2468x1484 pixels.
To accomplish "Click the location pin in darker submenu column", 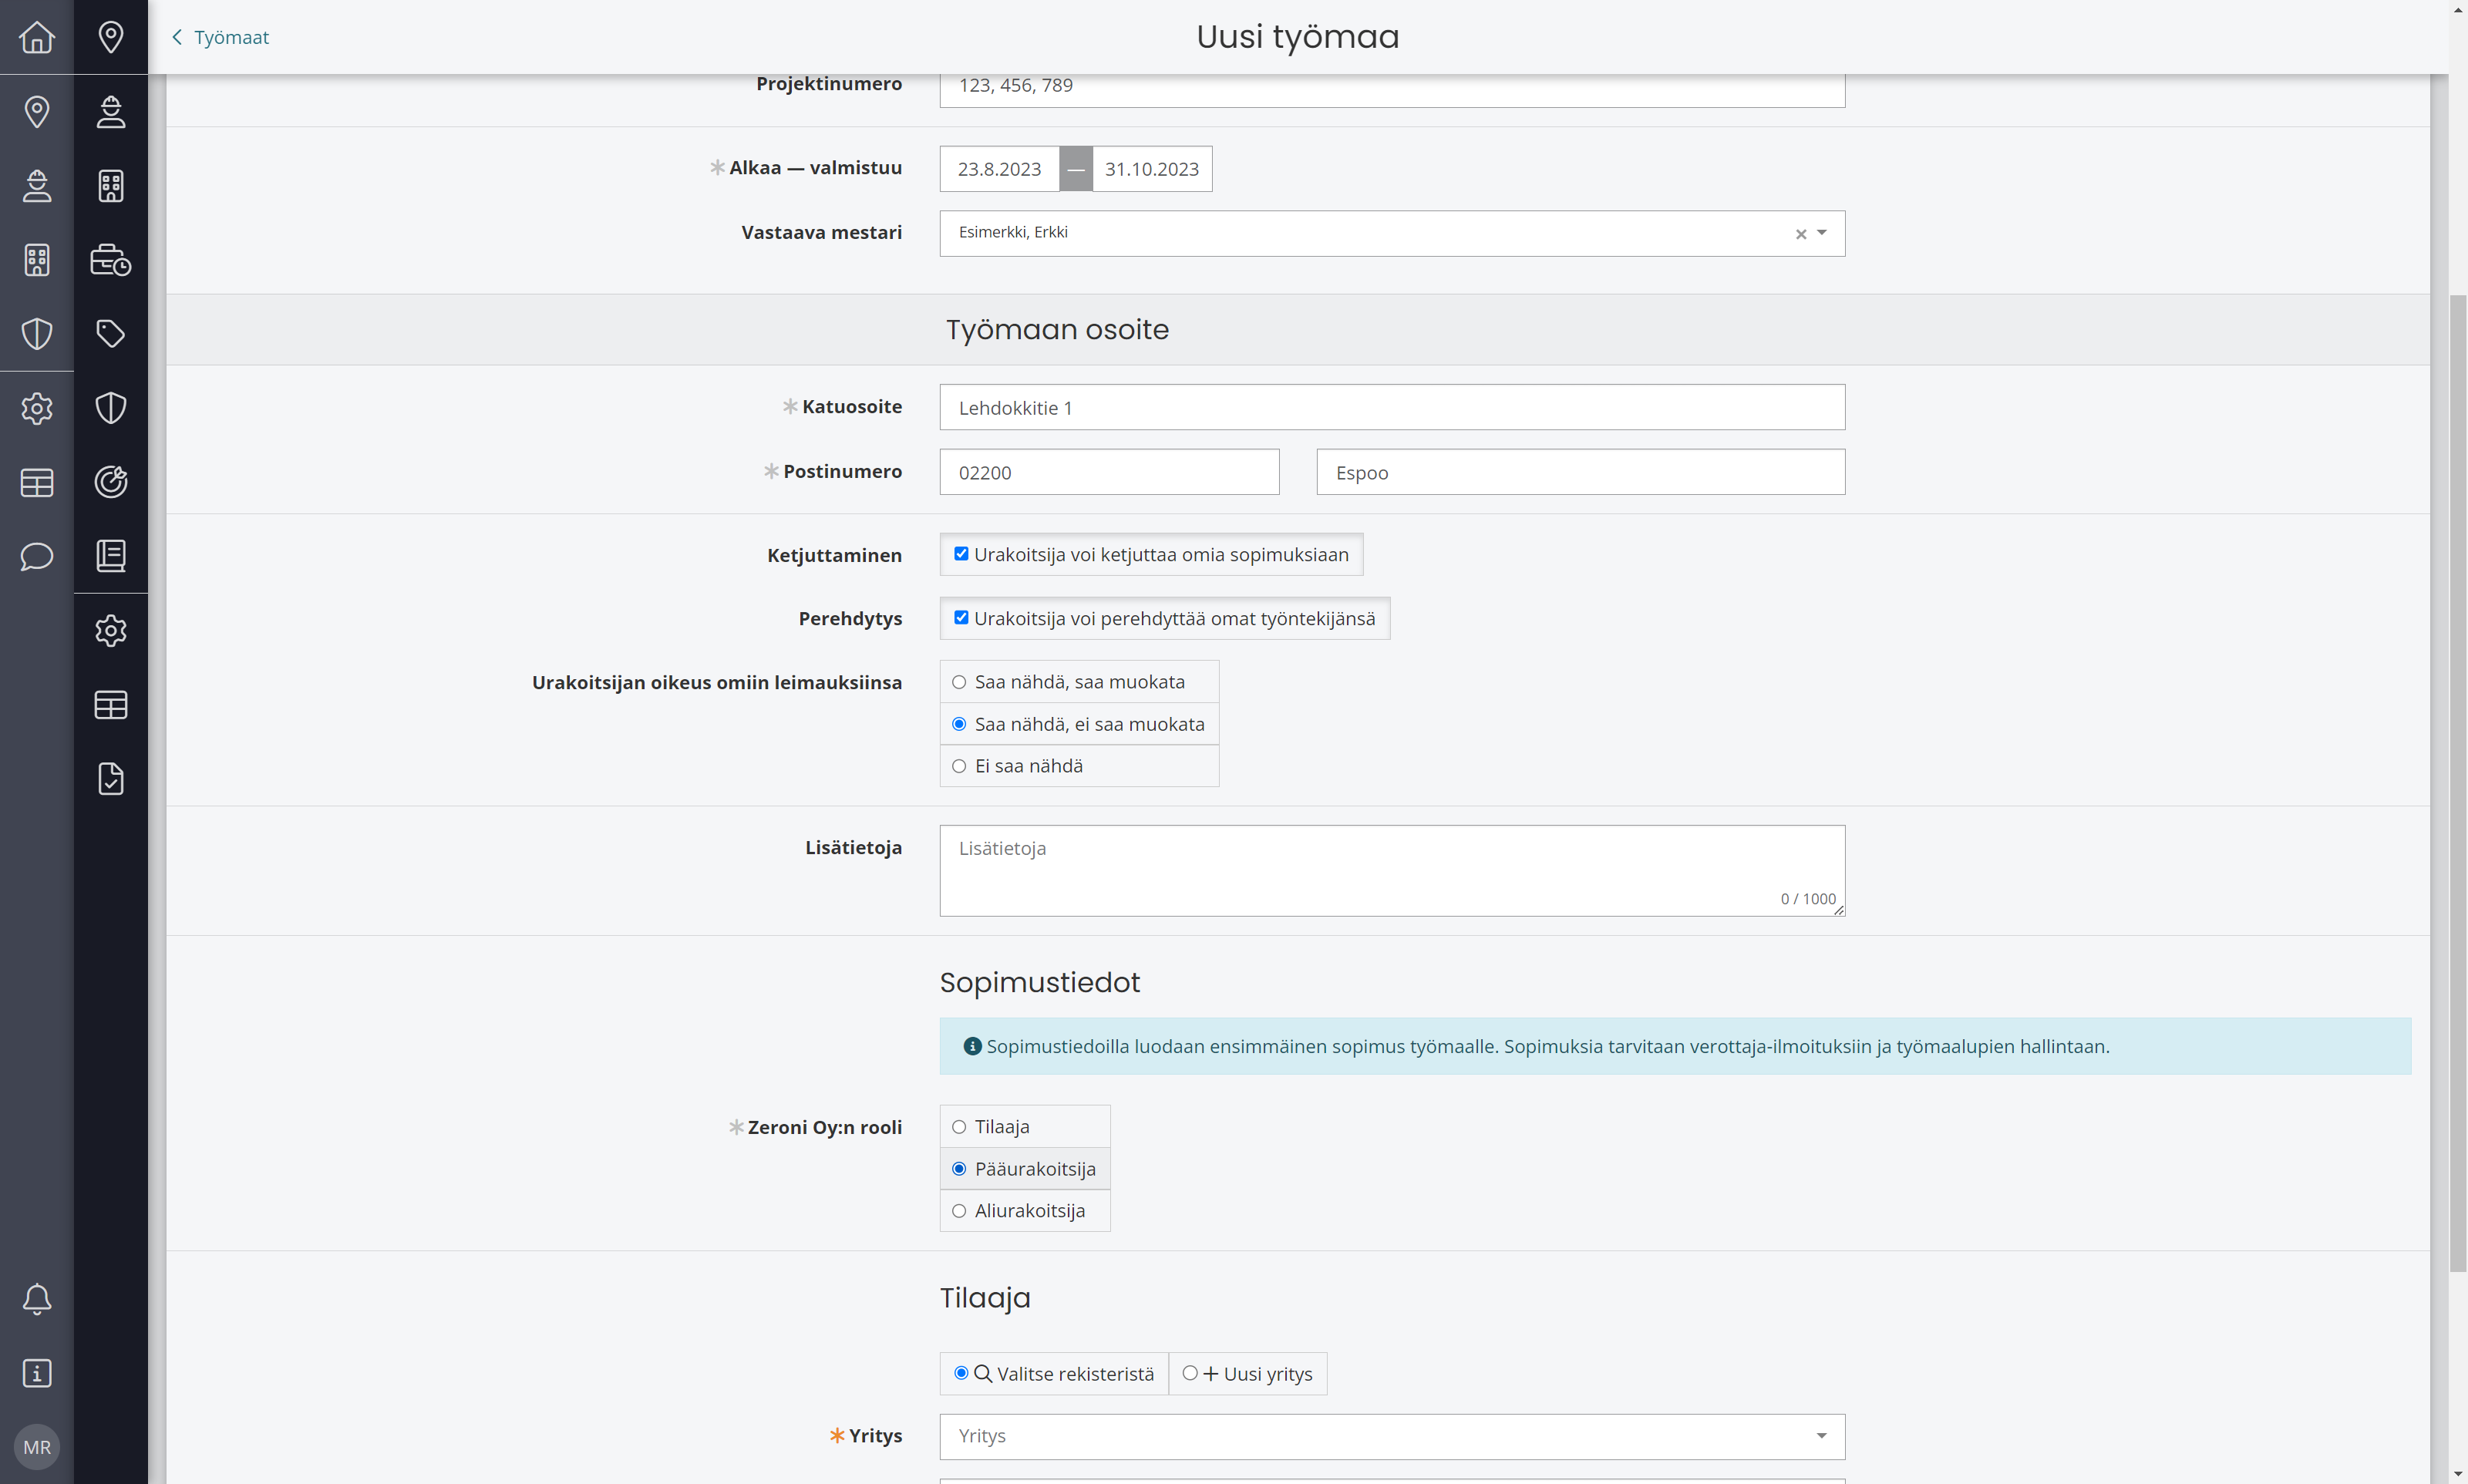I will pyautogui.click(x=111, y=37).
